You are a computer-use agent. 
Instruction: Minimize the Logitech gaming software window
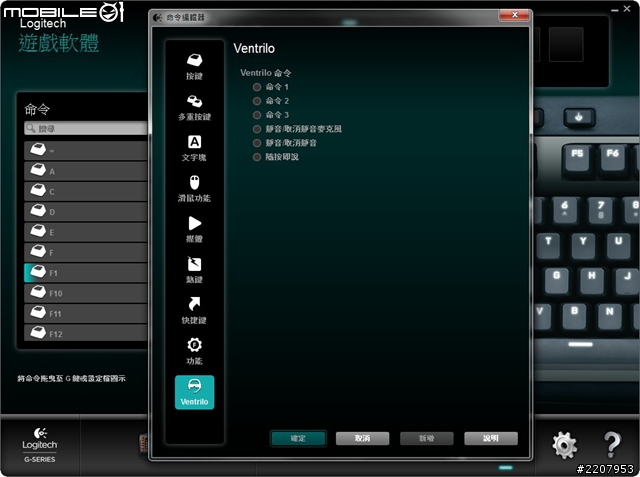coord(615,9)
